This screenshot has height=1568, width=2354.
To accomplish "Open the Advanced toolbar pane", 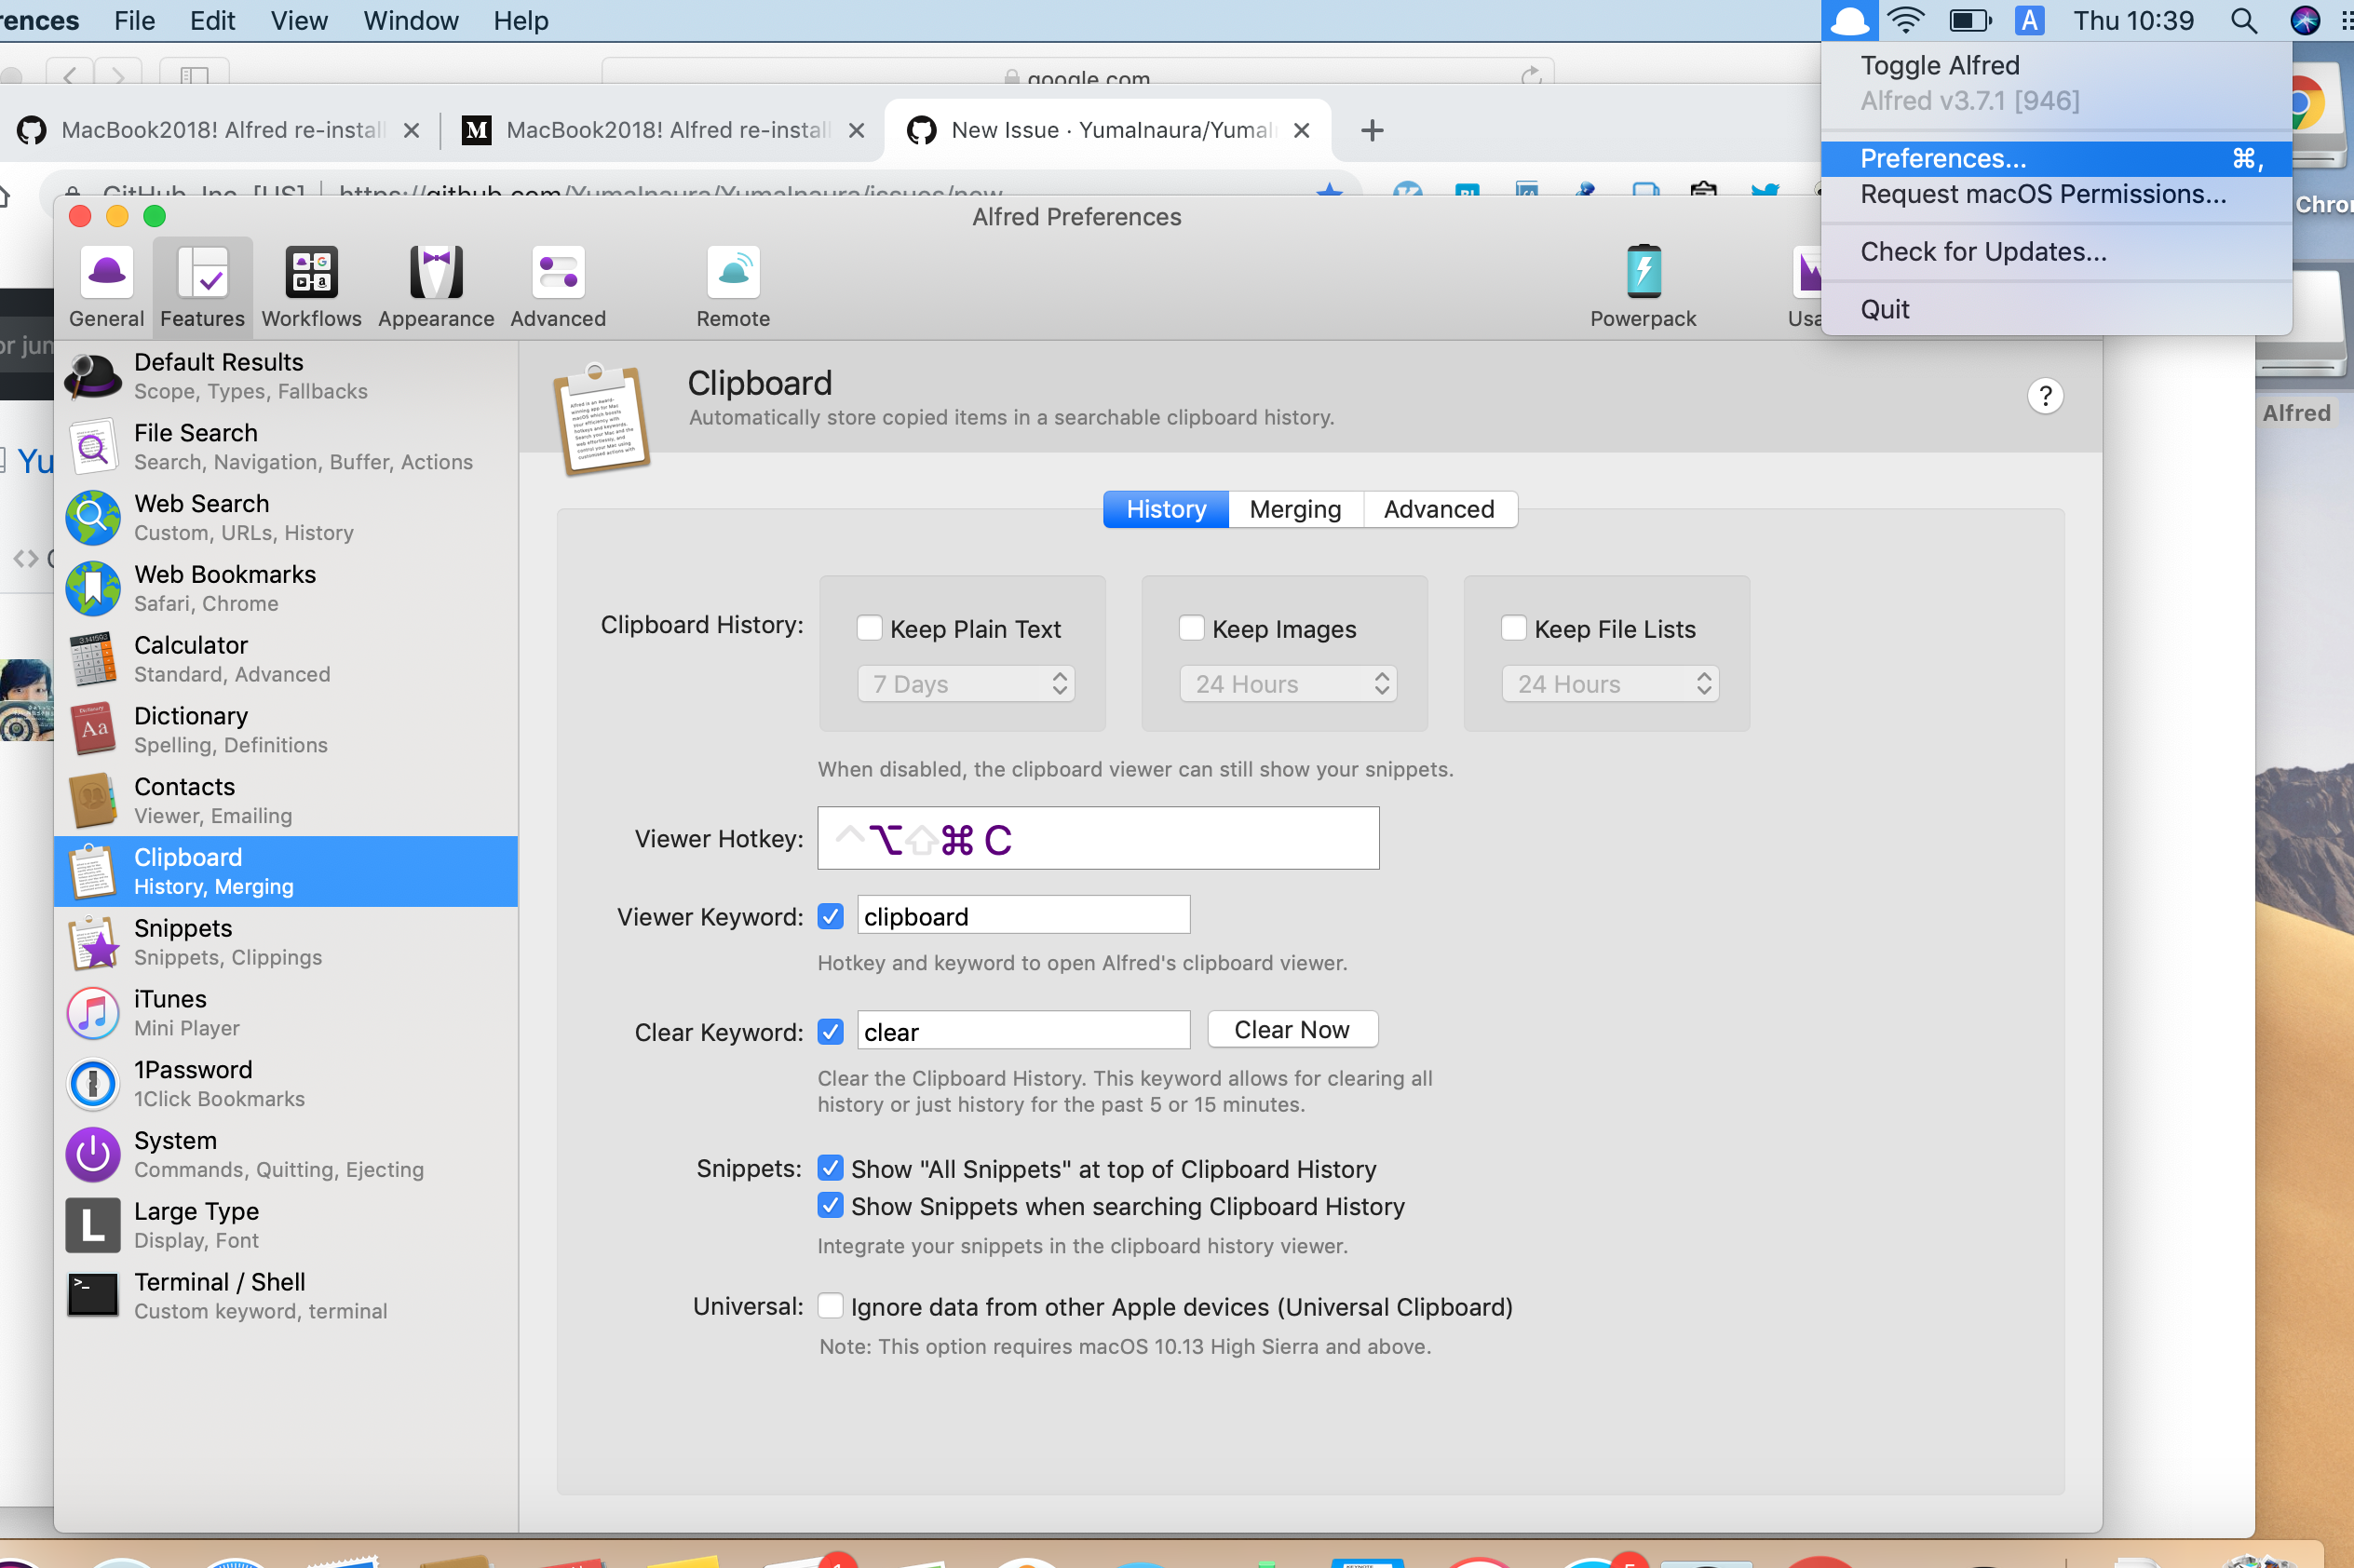I will pos(558,287).
